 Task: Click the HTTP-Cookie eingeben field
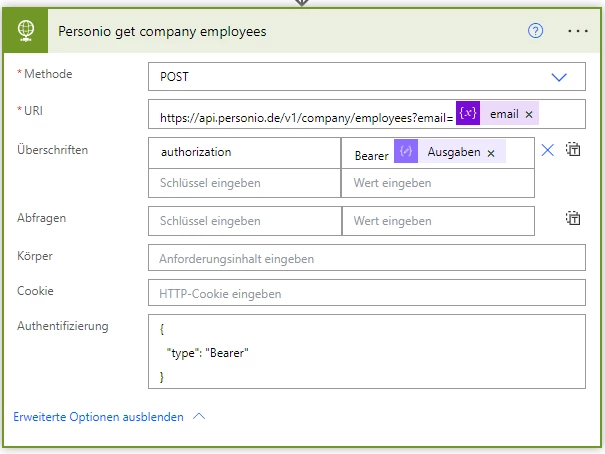click(367, 293)
